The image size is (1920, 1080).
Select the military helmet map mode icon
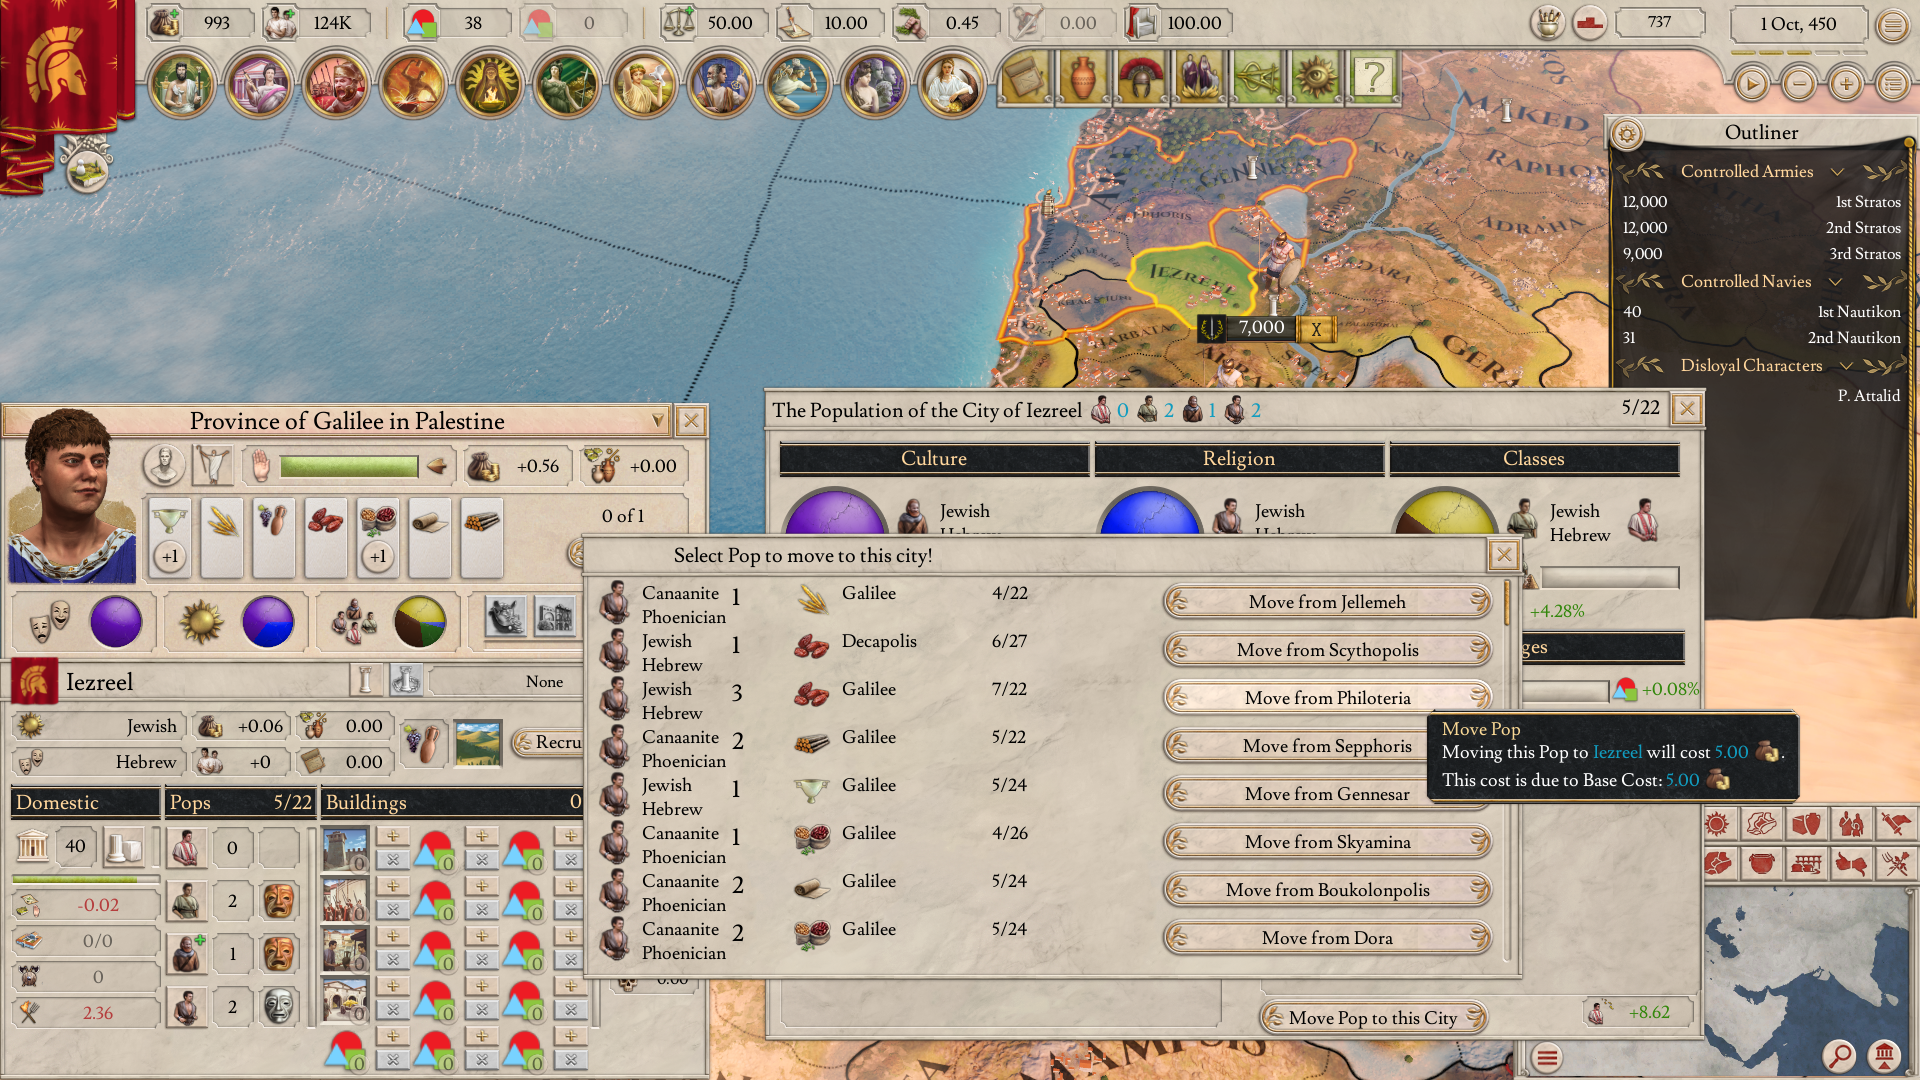pos(1141,77)
